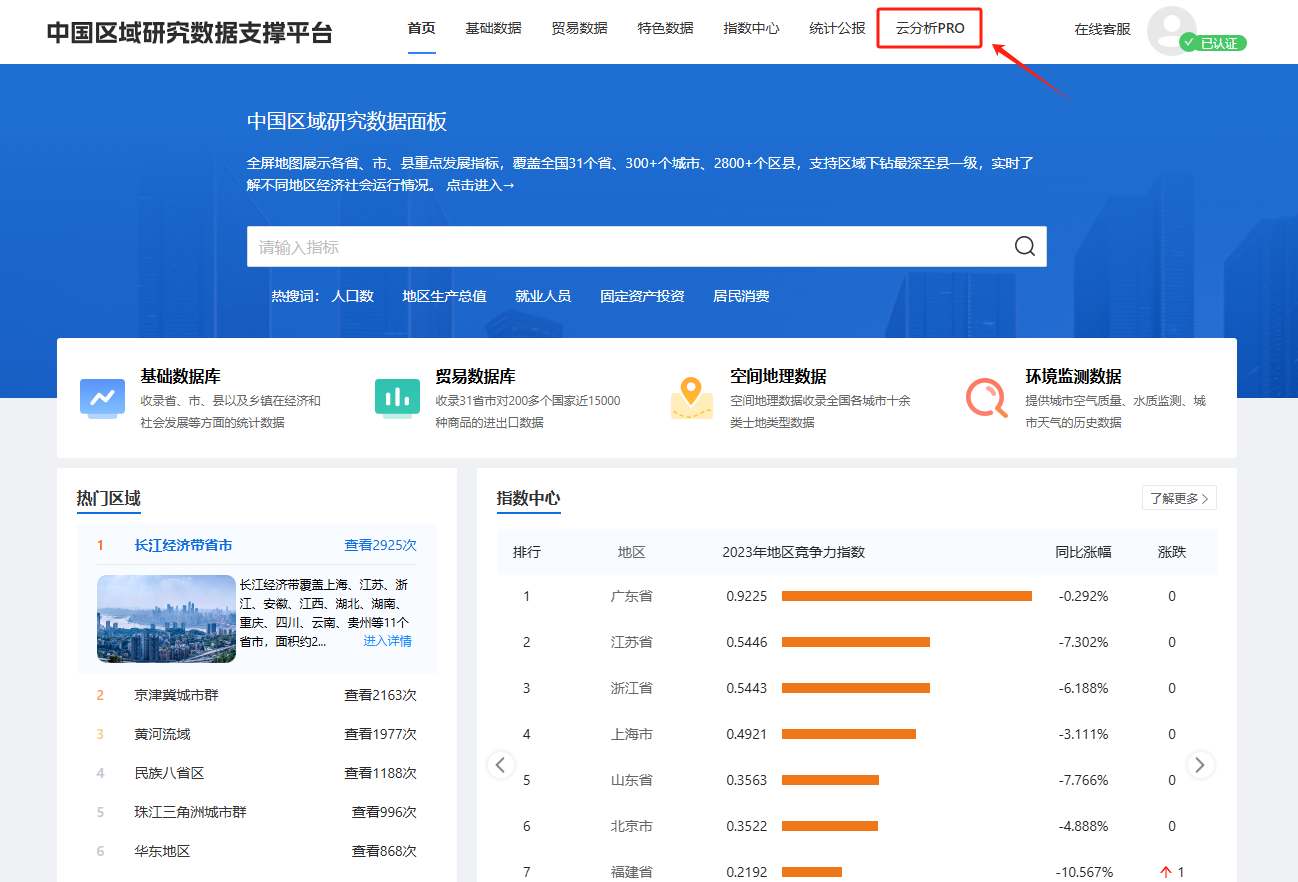
Task: Click the 长江经济带 city skyline thumbnail
Action: coord(166,619)
